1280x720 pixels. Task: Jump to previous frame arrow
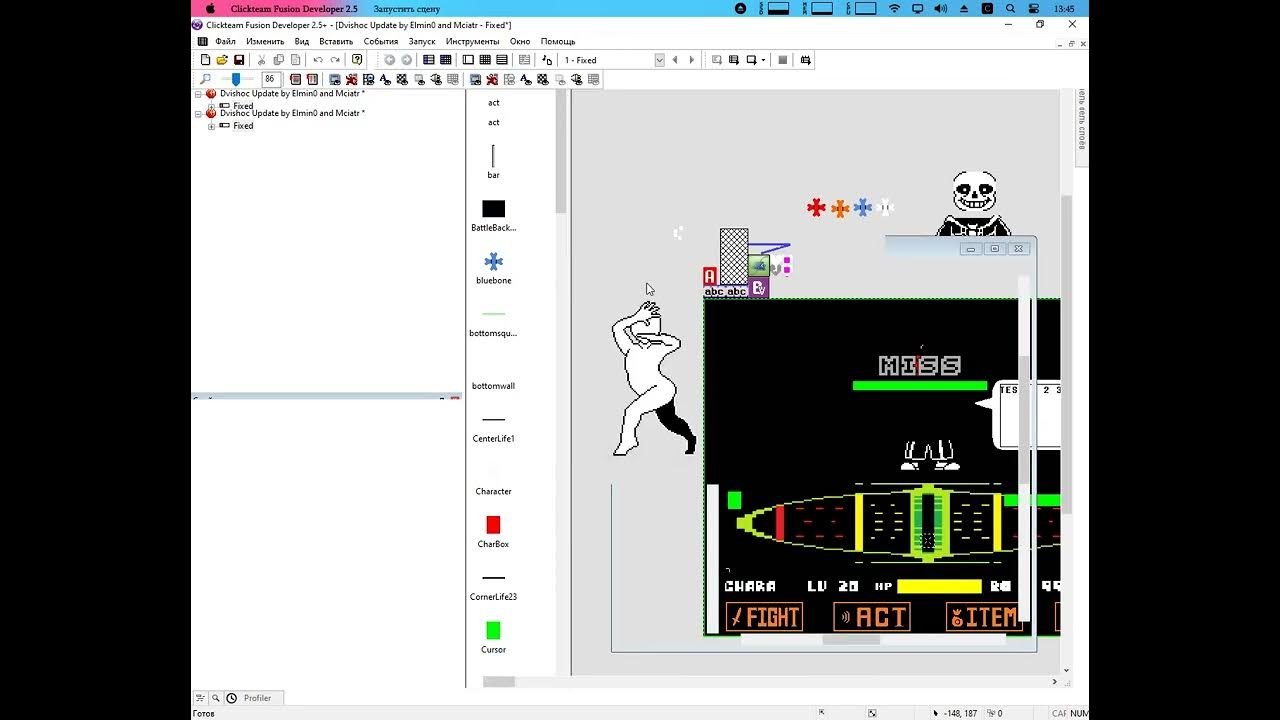tap(675, 60)
